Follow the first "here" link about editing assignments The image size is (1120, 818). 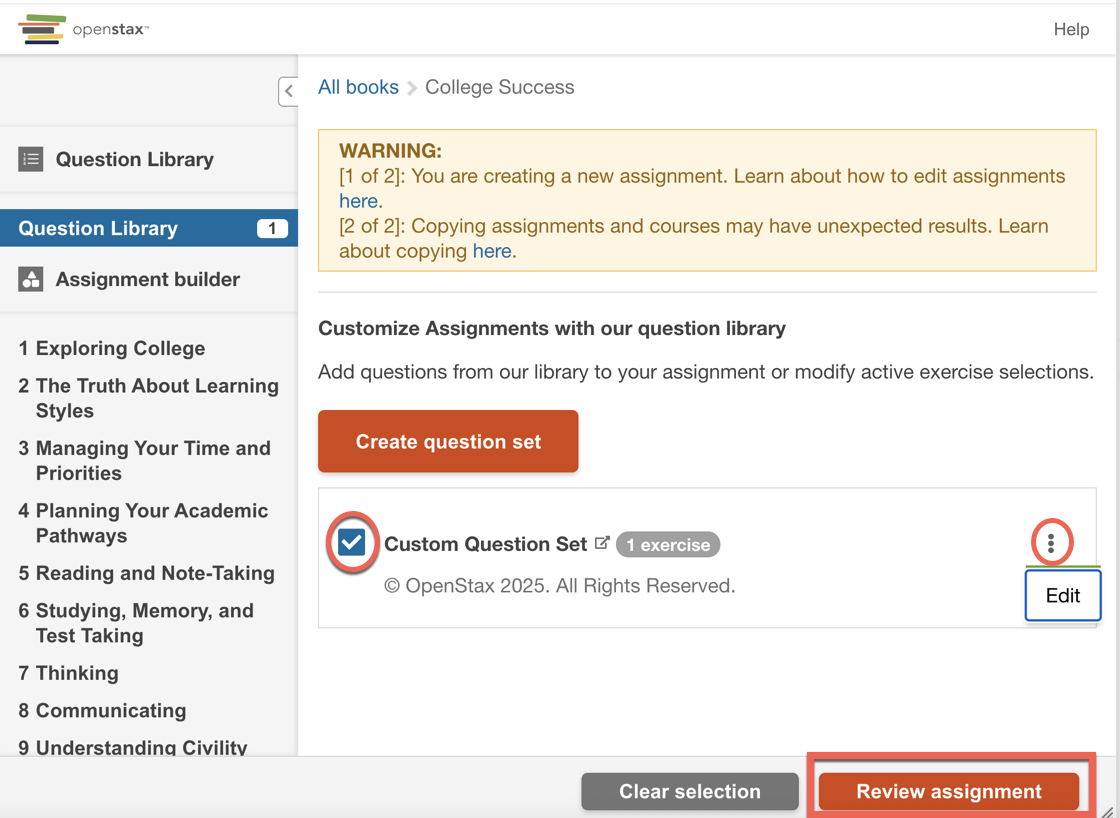coord(358,201)
